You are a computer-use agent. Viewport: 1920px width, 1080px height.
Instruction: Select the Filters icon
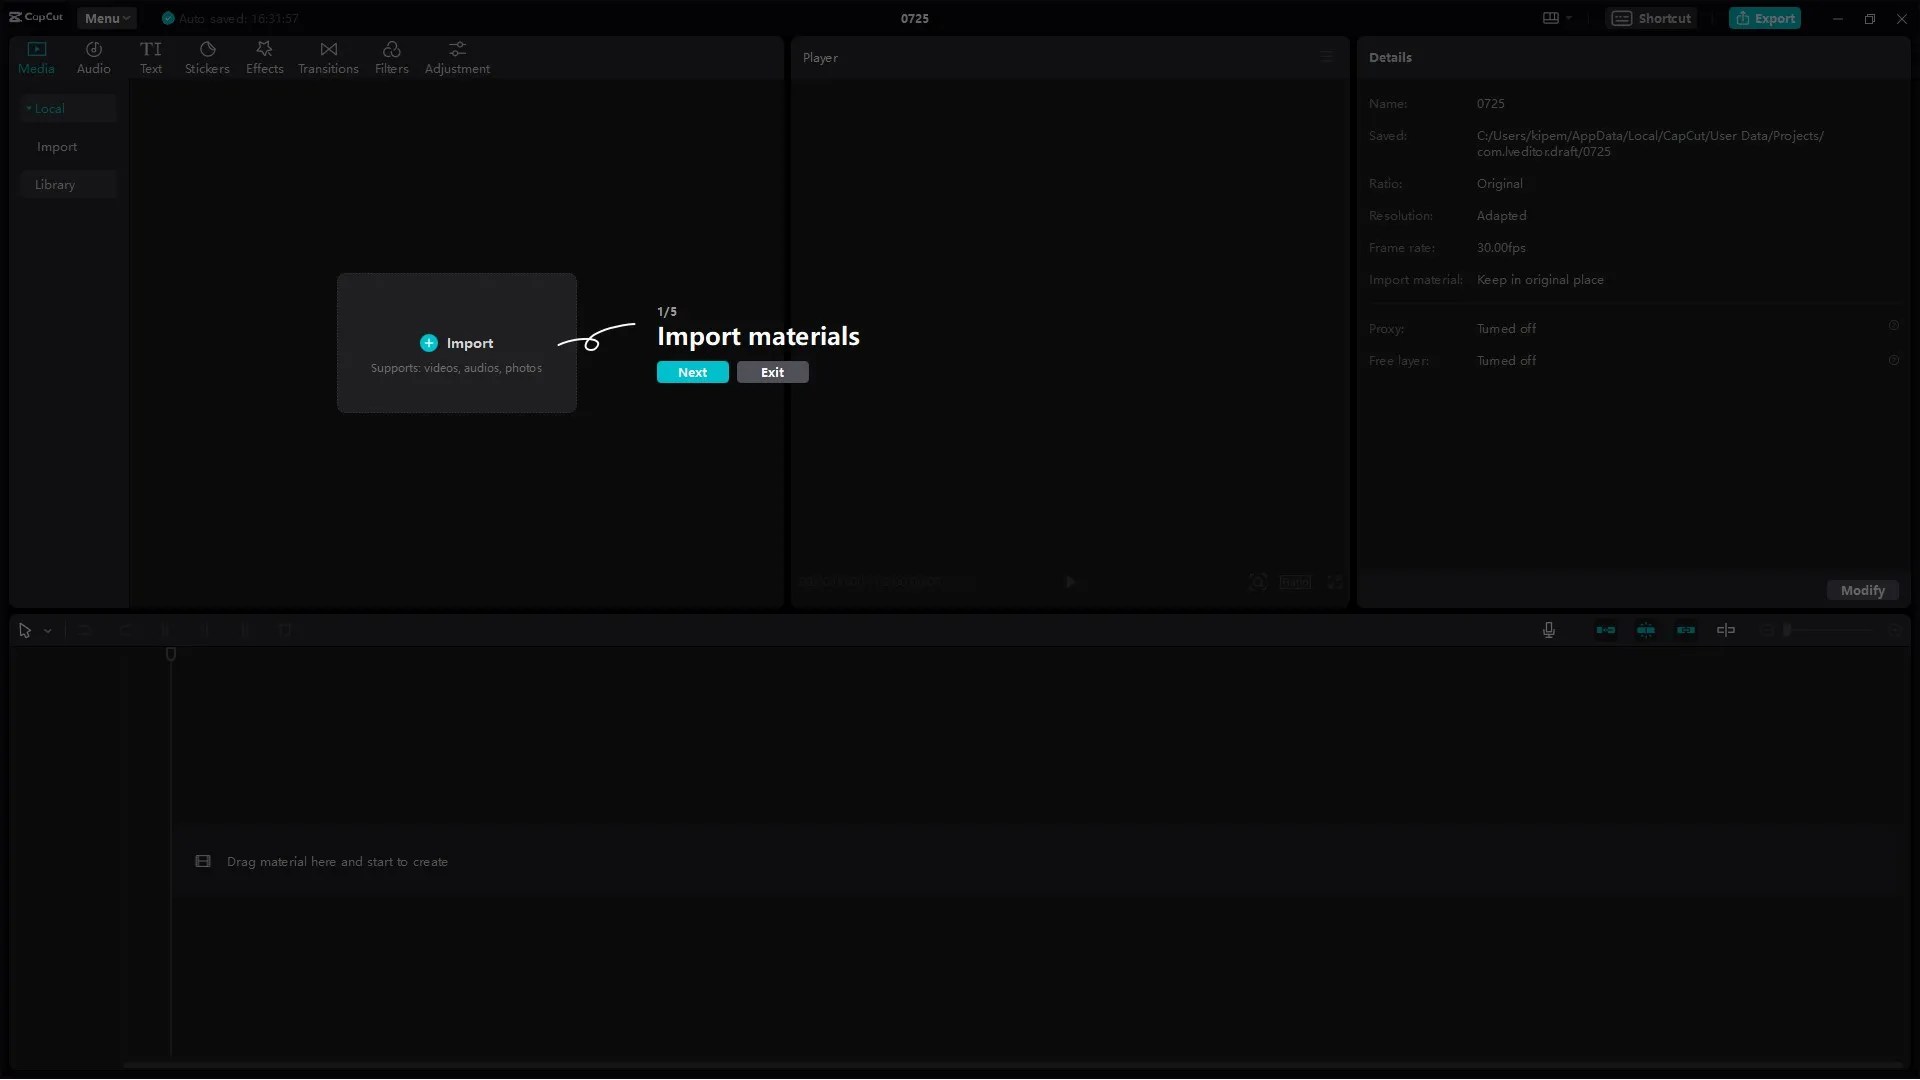pyautogui.click(x=391, y=49)
